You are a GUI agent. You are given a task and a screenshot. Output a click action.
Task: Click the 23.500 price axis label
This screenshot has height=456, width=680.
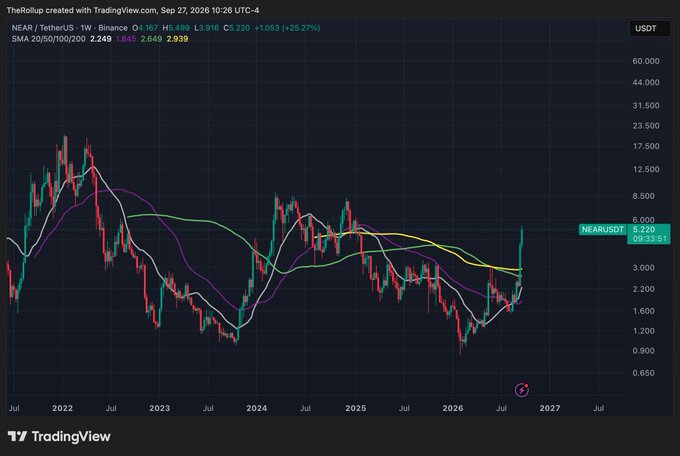point(646,126)
